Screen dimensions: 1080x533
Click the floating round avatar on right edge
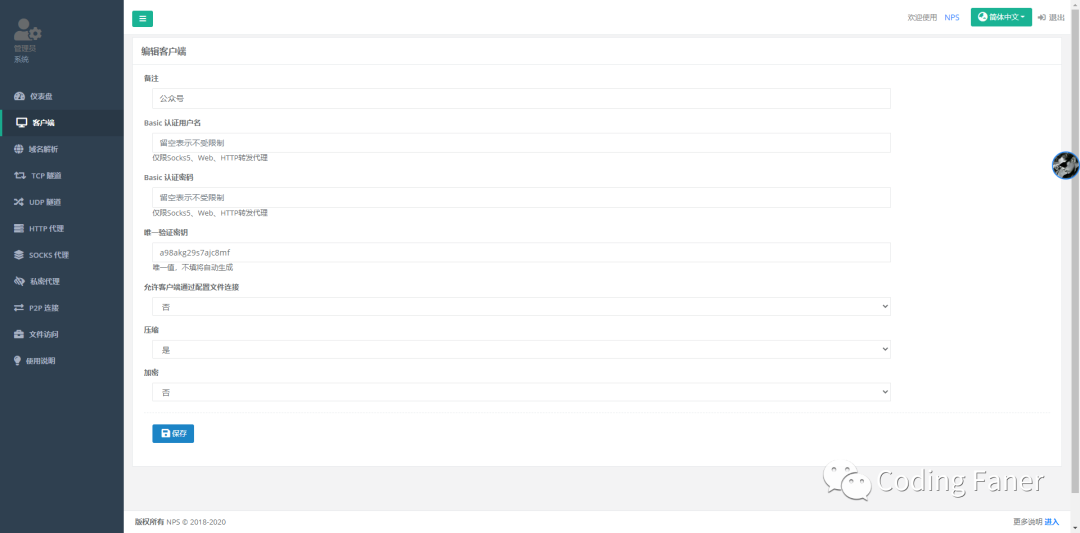pyautogui.click(x=1065, y=165)
